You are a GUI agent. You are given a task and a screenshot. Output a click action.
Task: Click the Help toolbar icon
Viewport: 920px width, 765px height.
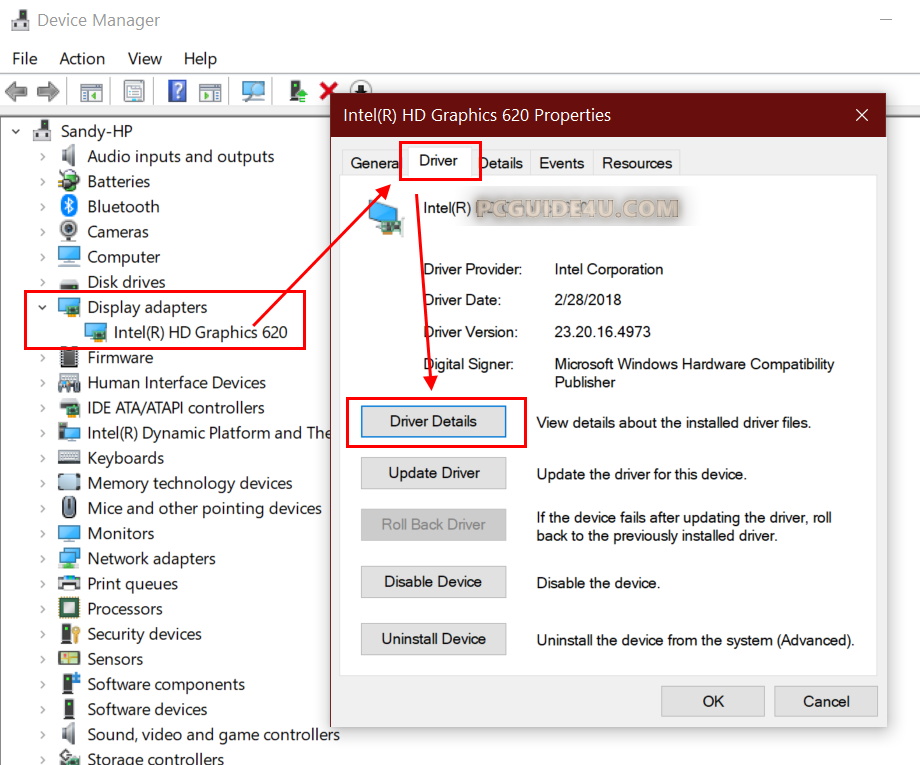[177, 92]
